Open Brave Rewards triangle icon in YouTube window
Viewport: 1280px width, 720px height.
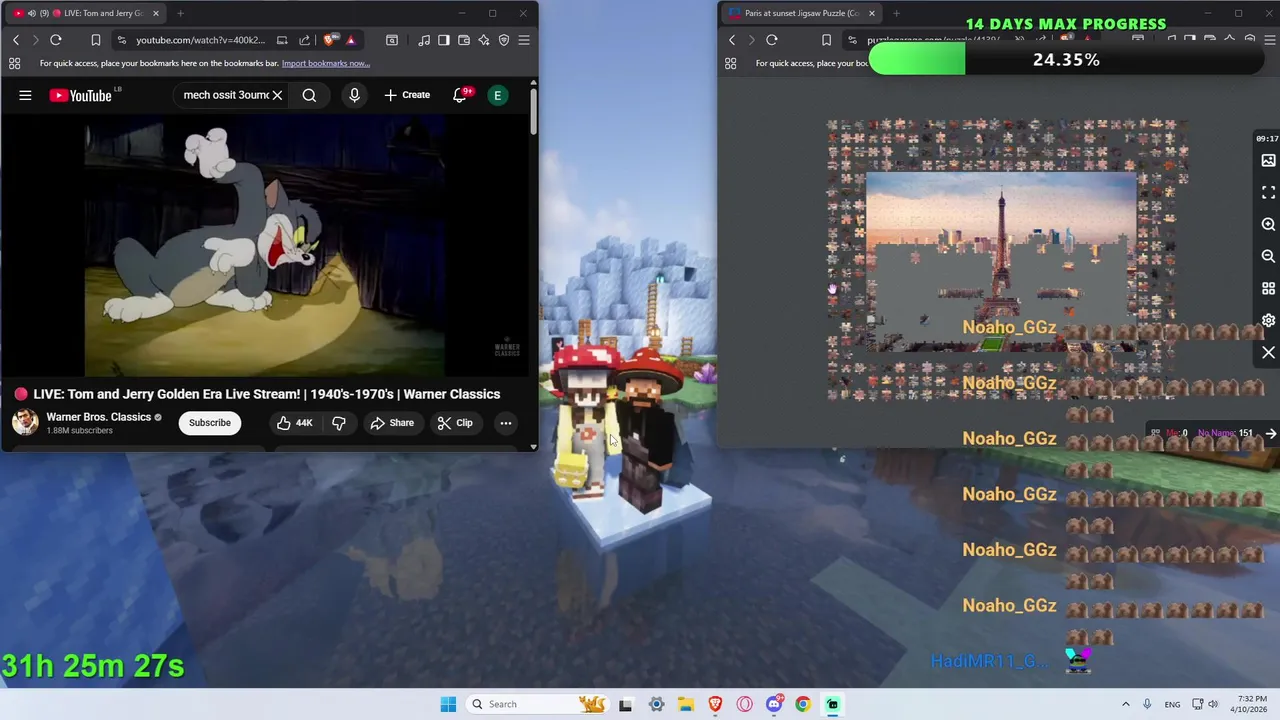tap(351, 40)
